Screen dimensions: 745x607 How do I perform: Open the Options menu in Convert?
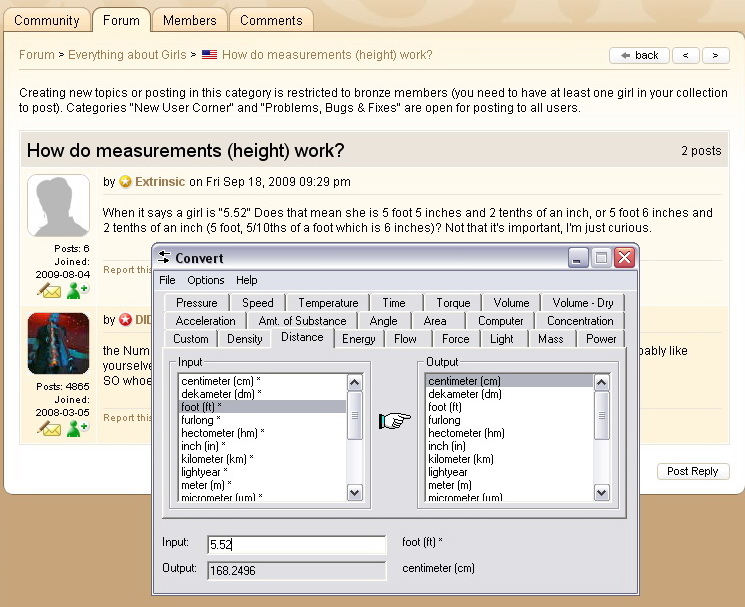pyautogui.click(x=206, y=280)
